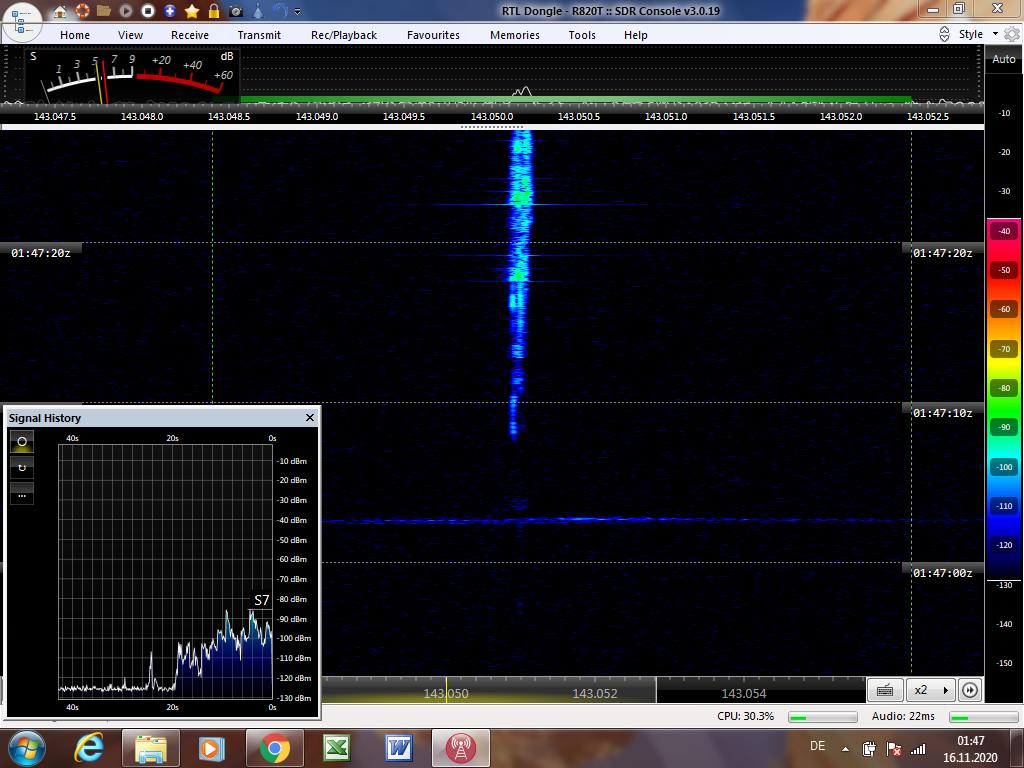Viewport: 1024px width, 768px height.
Task: Click the -100 level on the color scale
Action: (1004, 467)
